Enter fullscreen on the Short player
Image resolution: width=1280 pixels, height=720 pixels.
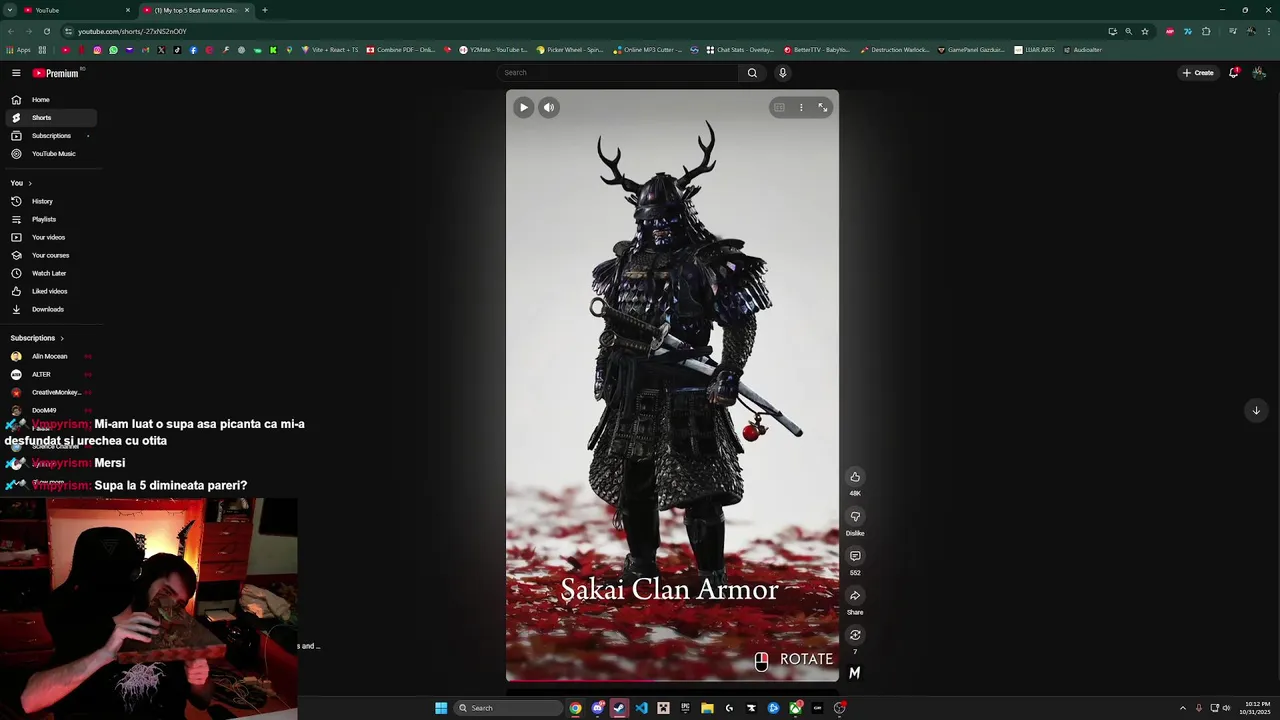click(823, 107)
